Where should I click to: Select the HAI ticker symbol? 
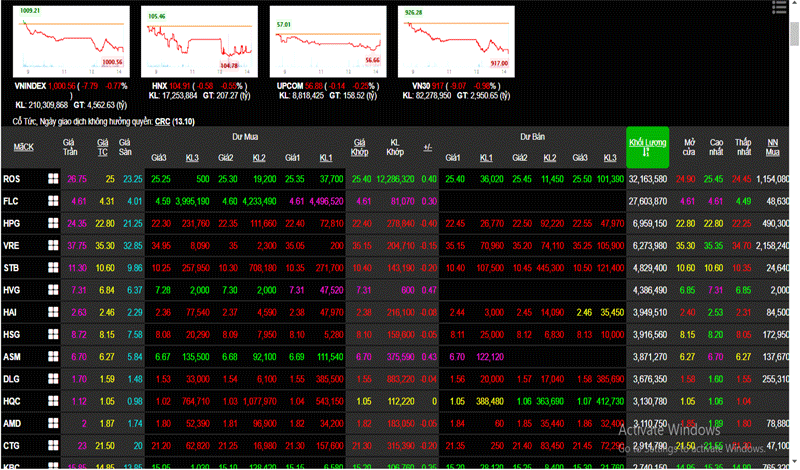[x=10, y=312]
